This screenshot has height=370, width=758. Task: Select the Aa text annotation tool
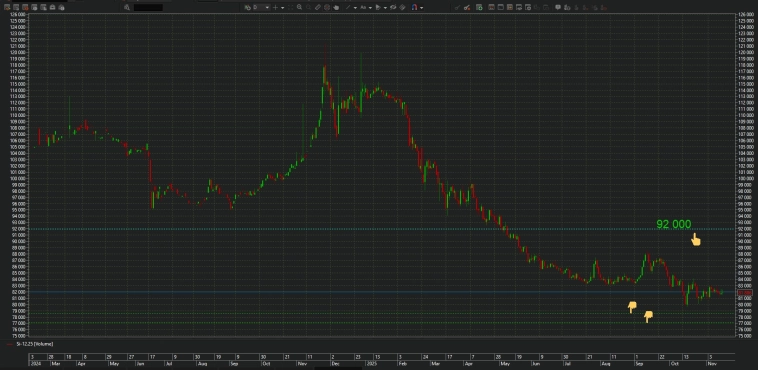point(363,7)
